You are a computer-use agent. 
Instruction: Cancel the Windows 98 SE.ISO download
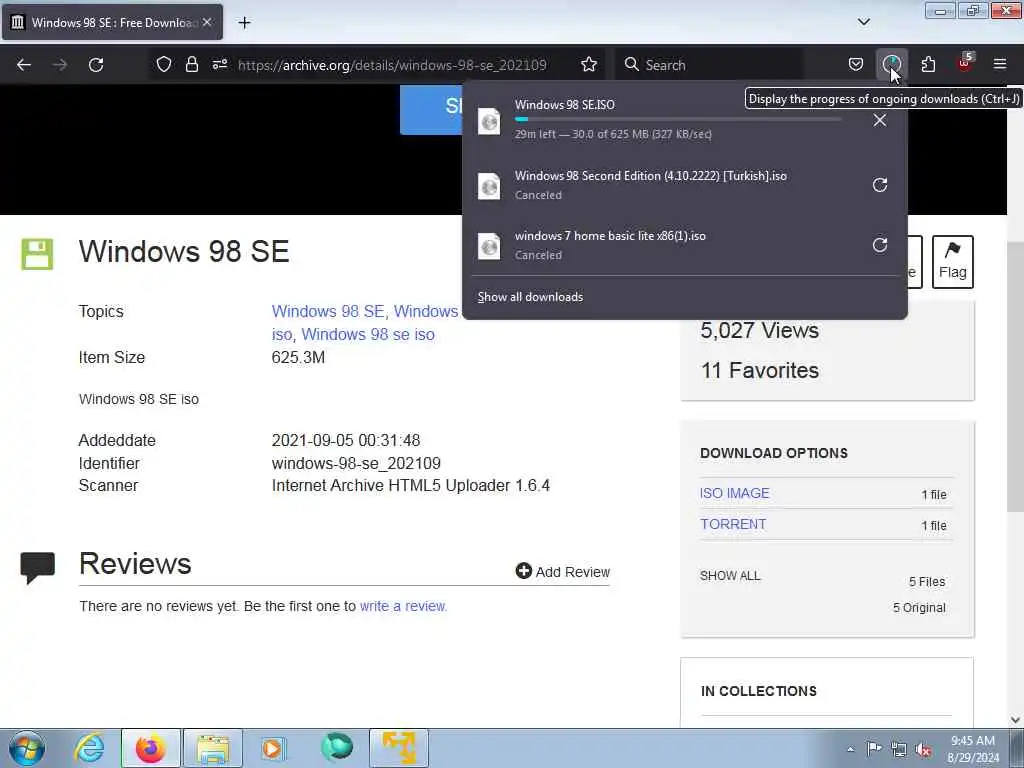tap(880, 120)
